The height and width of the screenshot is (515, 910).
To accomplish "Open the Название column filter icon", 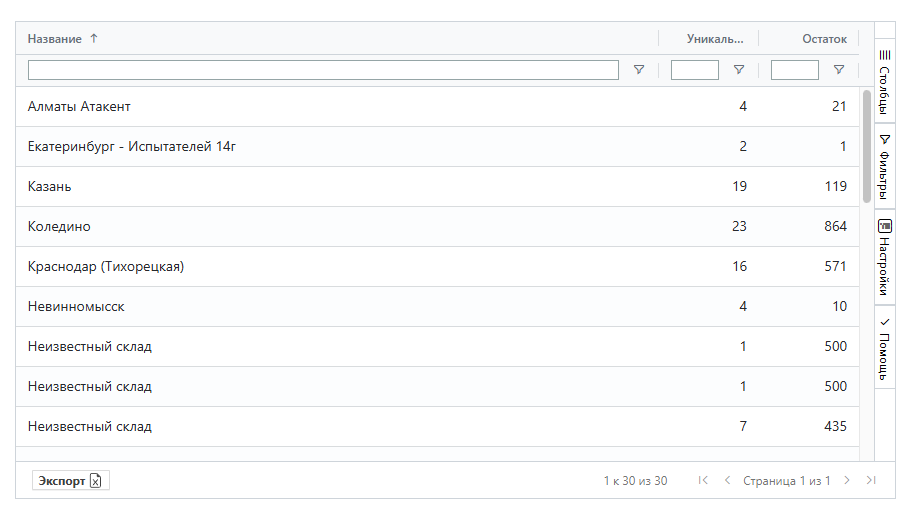I will coord(638,70).
